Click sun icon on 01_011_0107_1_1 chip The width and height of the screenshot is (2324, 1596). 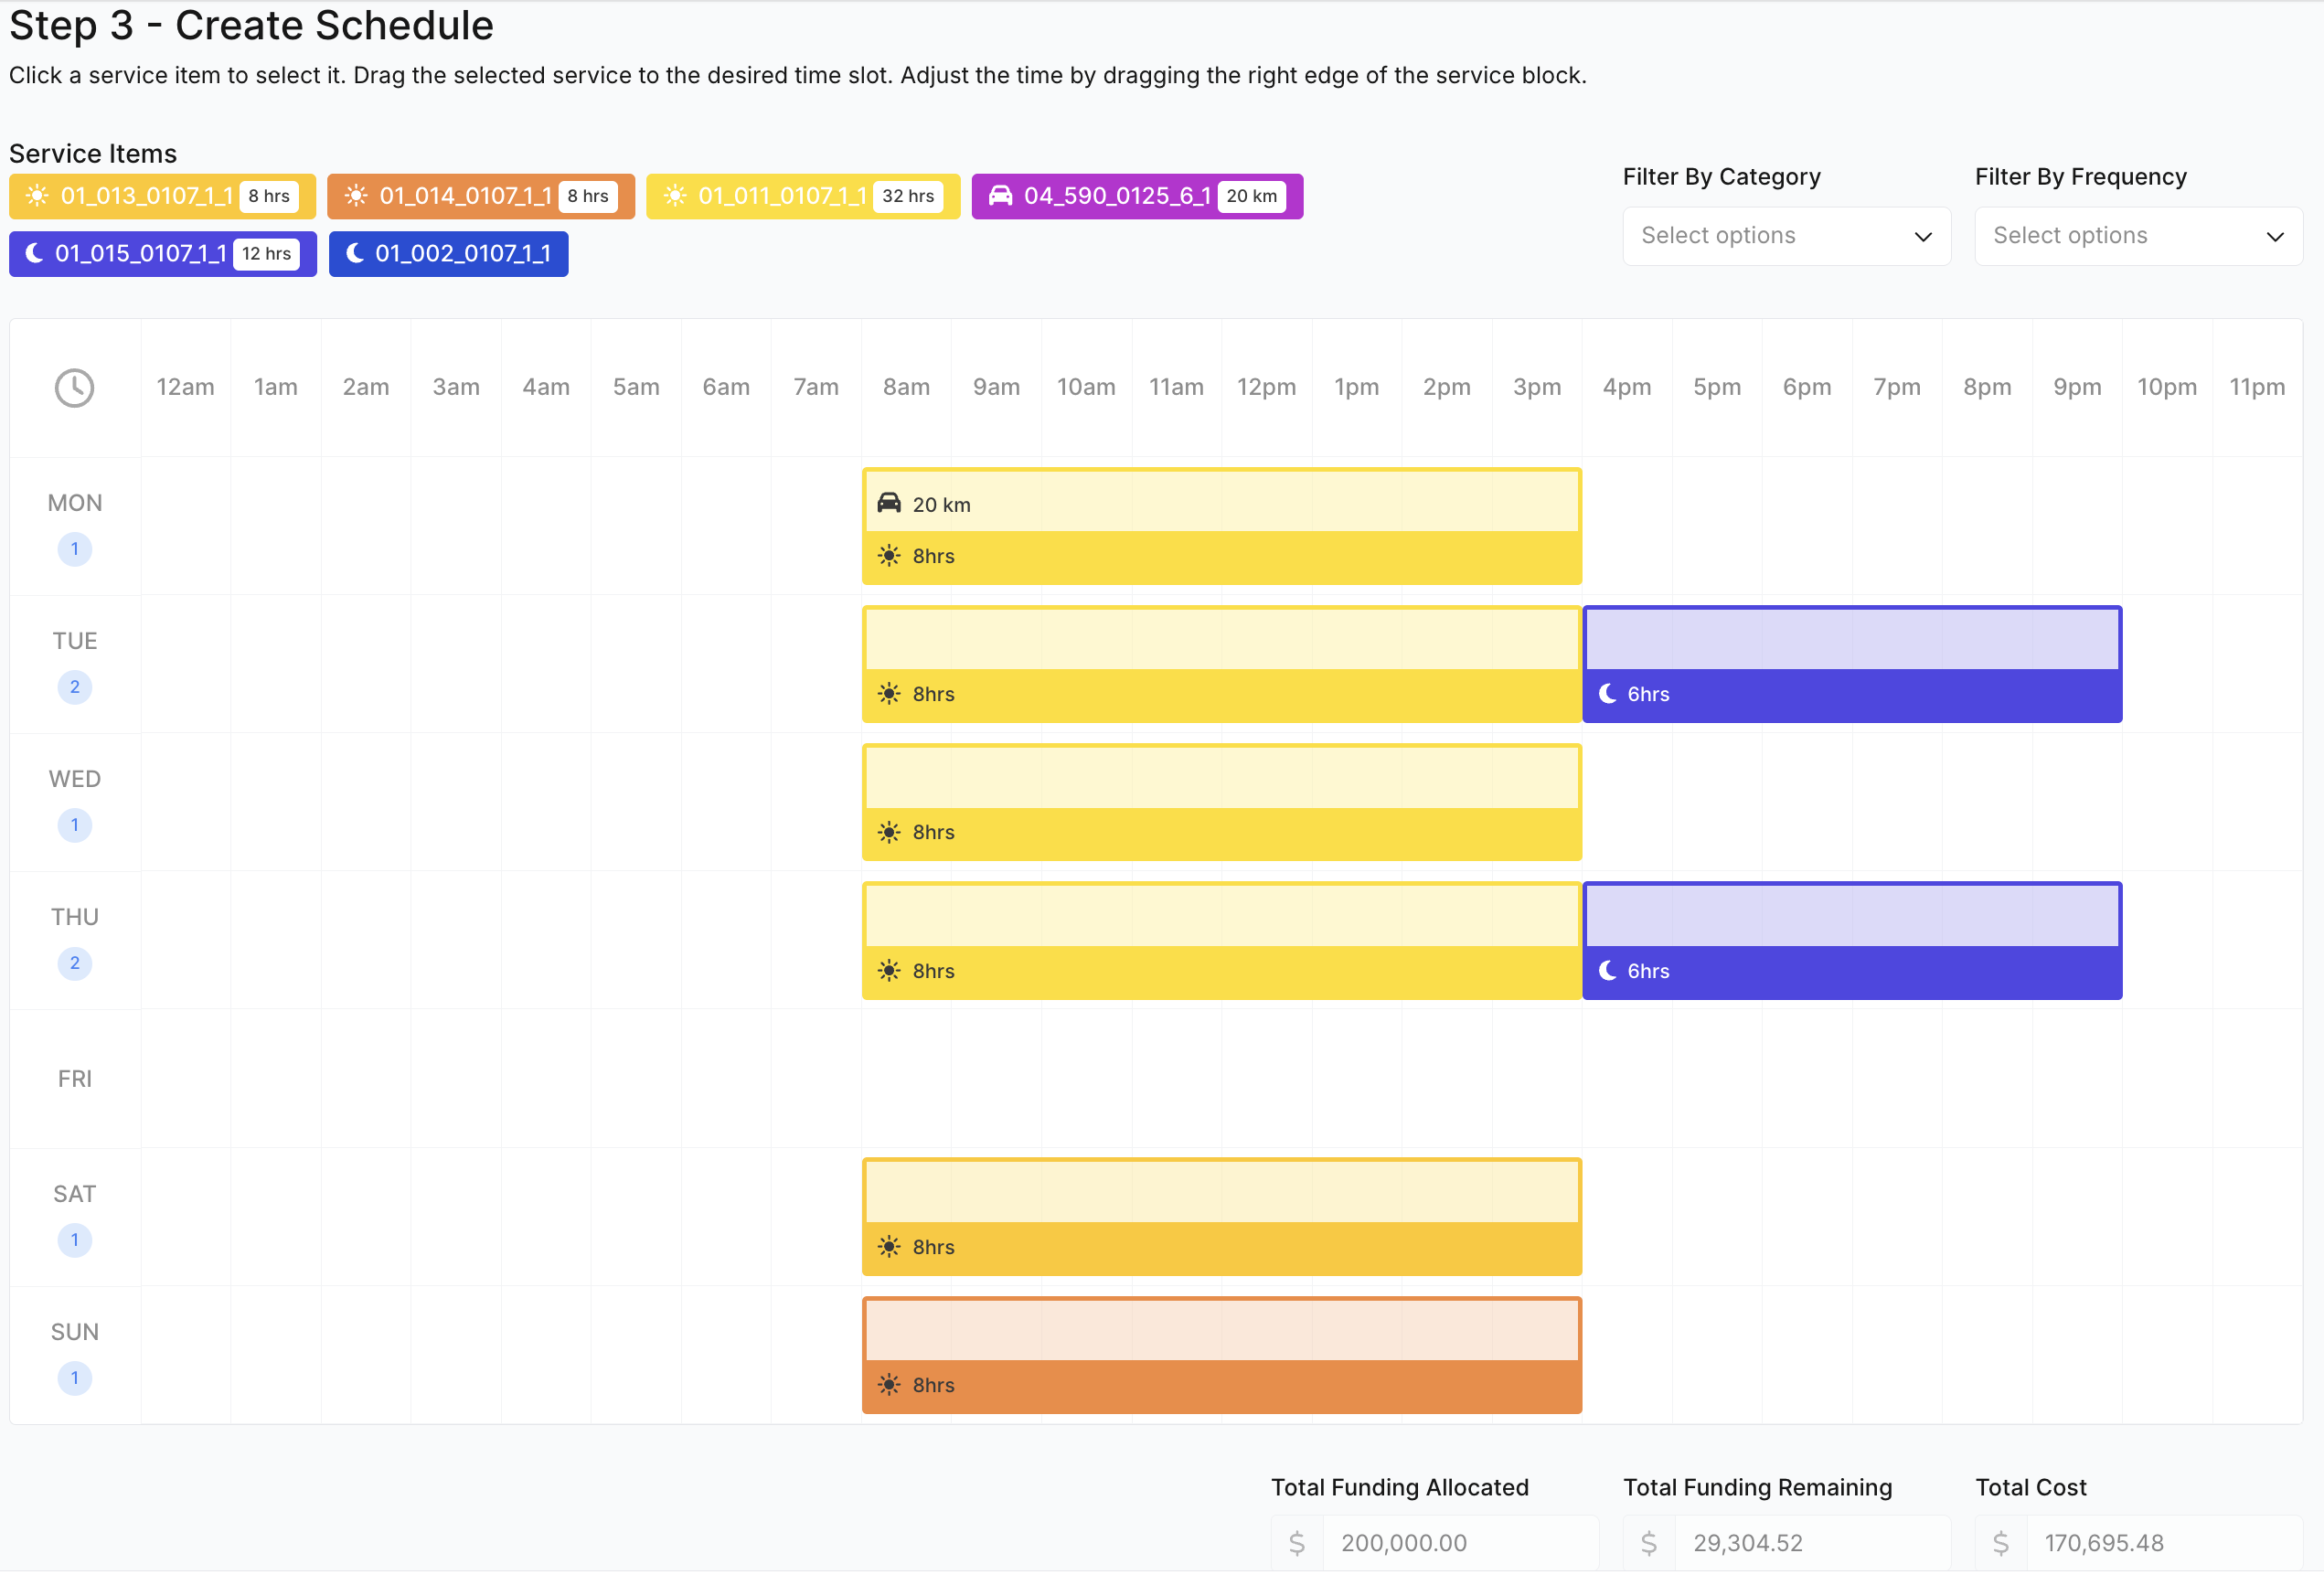tap(675, 196)
